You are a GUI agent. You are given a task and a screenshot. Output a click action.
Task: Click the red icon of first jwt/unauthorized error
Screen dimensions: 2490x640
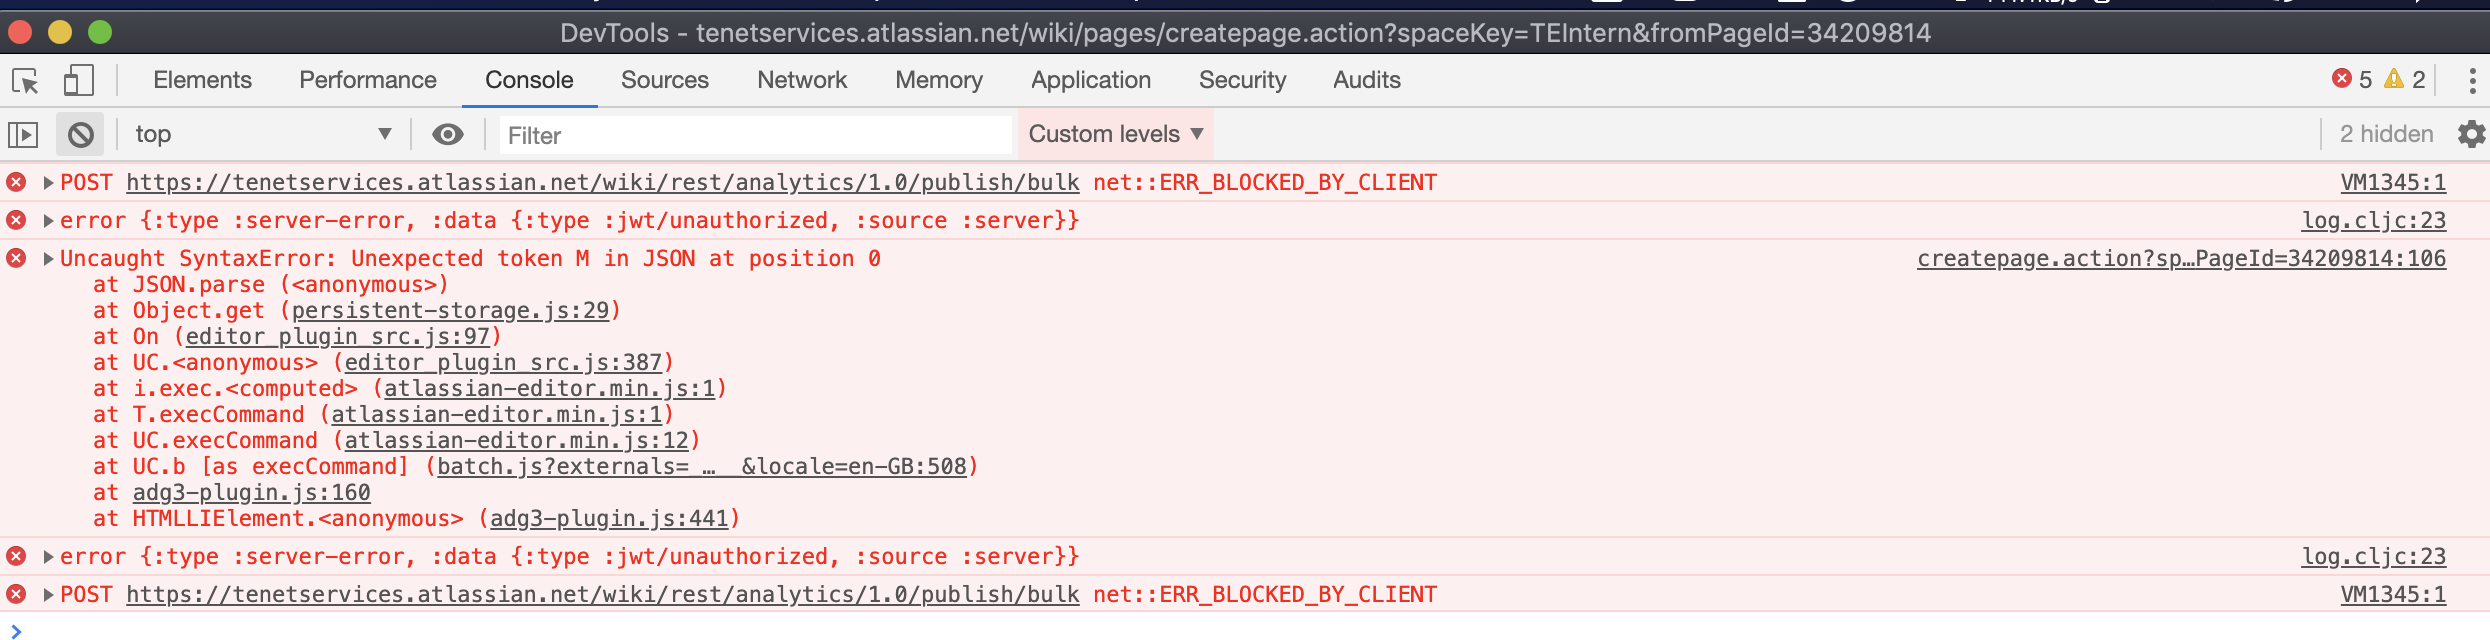pyautogui.click(x=16, y=220)
